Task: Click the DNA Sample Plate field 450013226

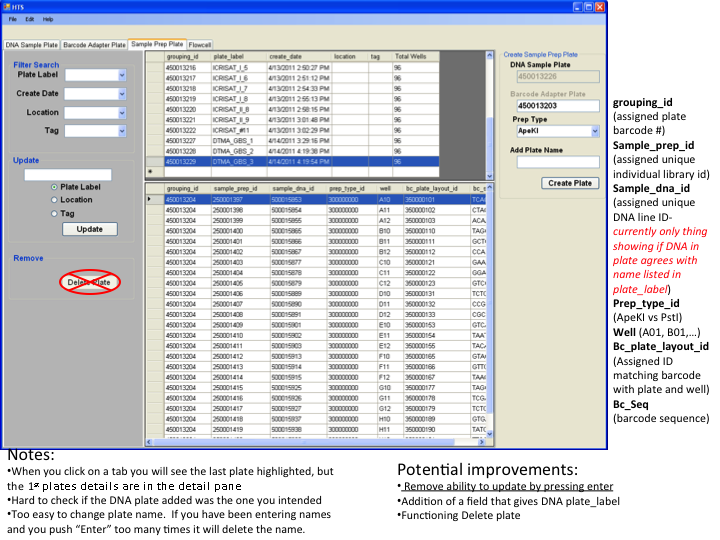Action: coord(558,77)
